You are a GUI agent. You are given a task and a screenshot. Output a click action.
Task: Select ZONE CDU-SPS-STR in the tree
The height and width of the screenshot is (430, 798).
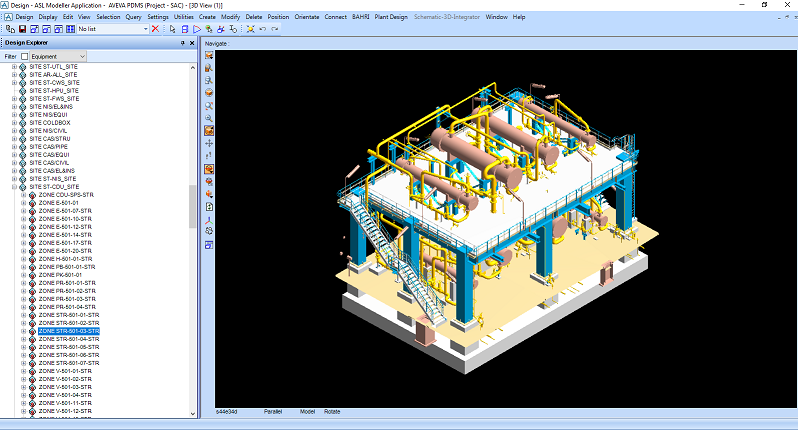pyautogui.click(x=66, y=195)
